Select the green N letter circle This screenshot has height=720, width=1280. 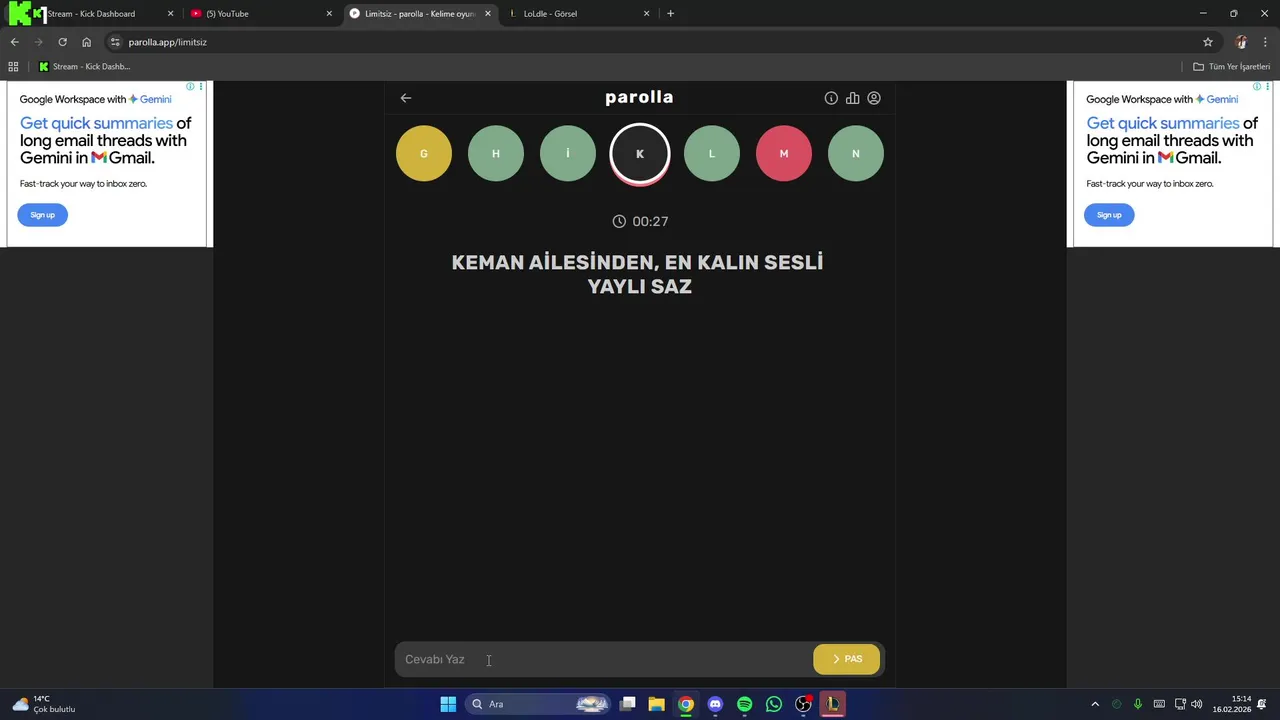pos(856,153)
